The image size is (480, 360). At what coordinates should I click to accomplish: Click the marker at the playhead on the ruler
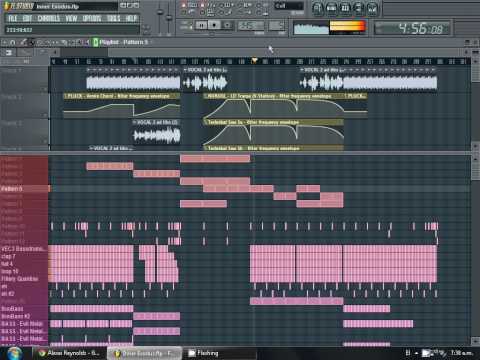click(254, 61)
